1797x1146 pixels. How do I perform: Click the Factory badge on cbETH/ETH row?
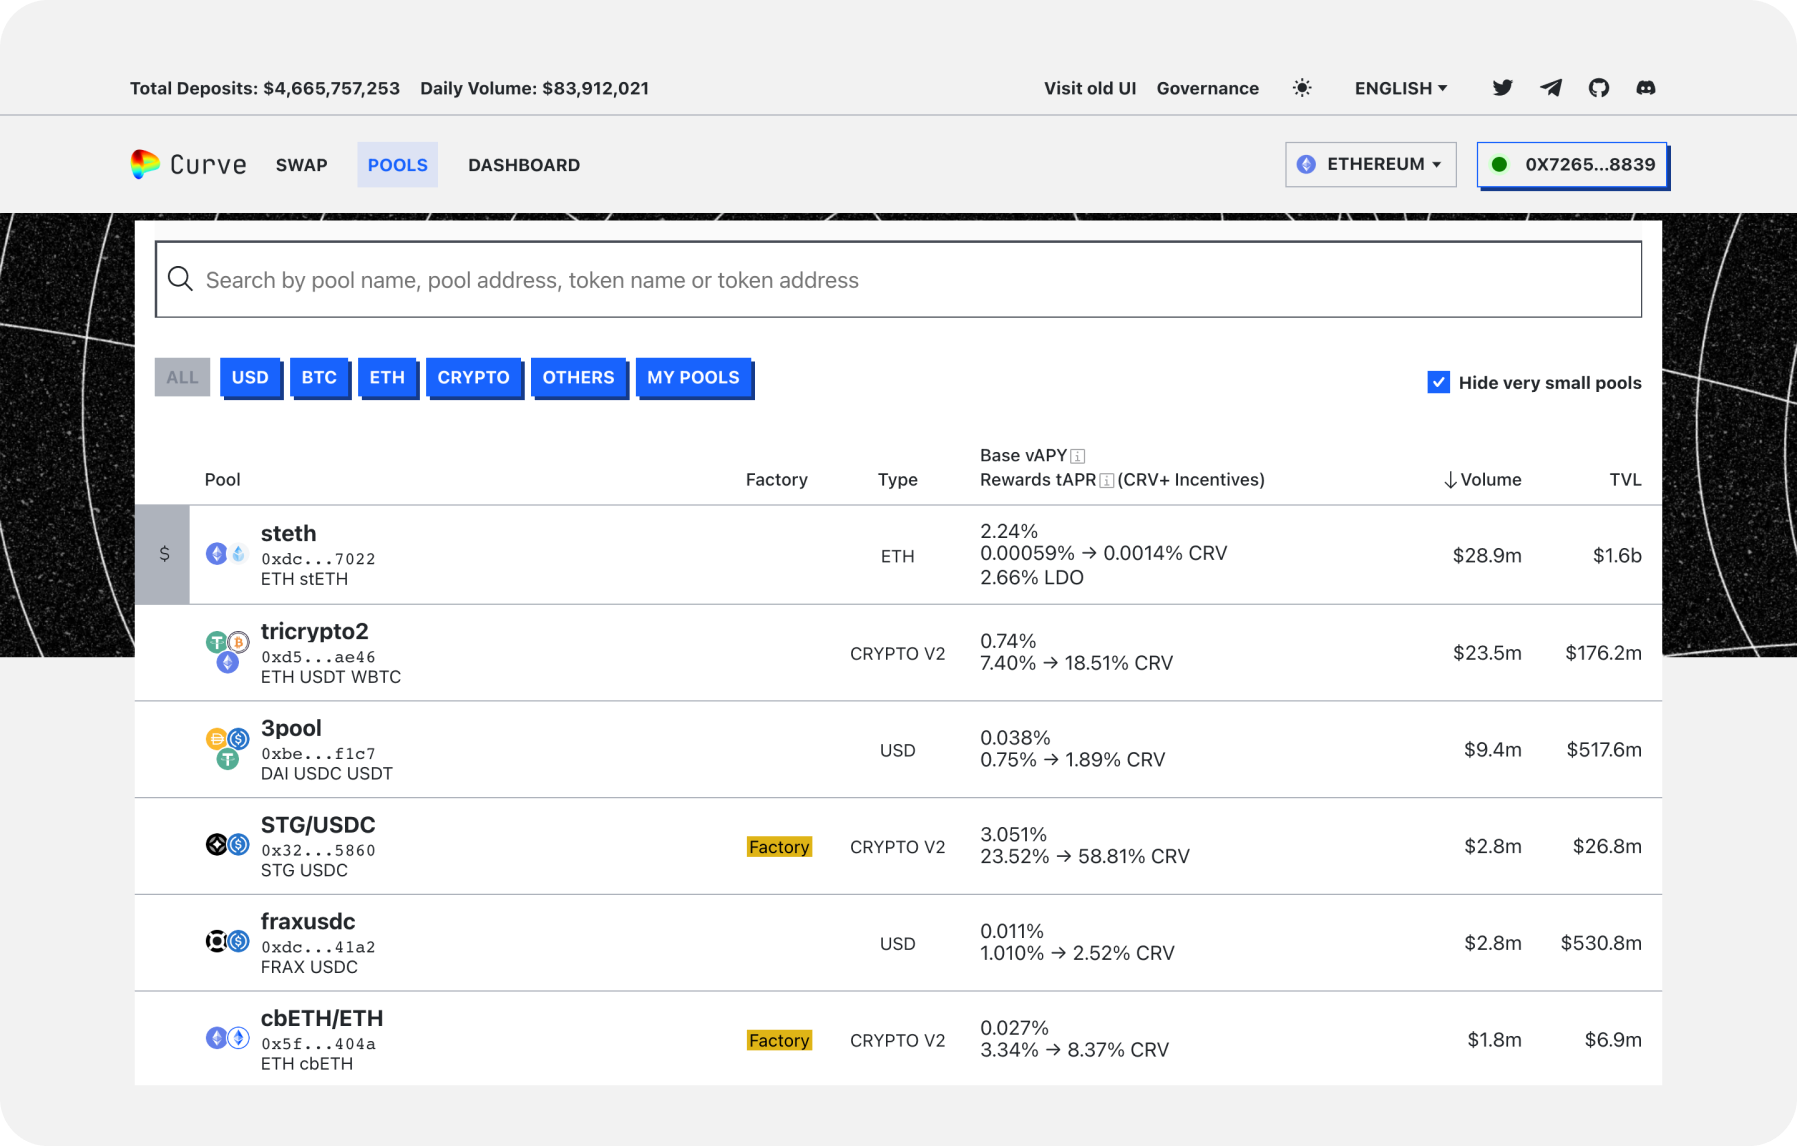pos(779,1040)
